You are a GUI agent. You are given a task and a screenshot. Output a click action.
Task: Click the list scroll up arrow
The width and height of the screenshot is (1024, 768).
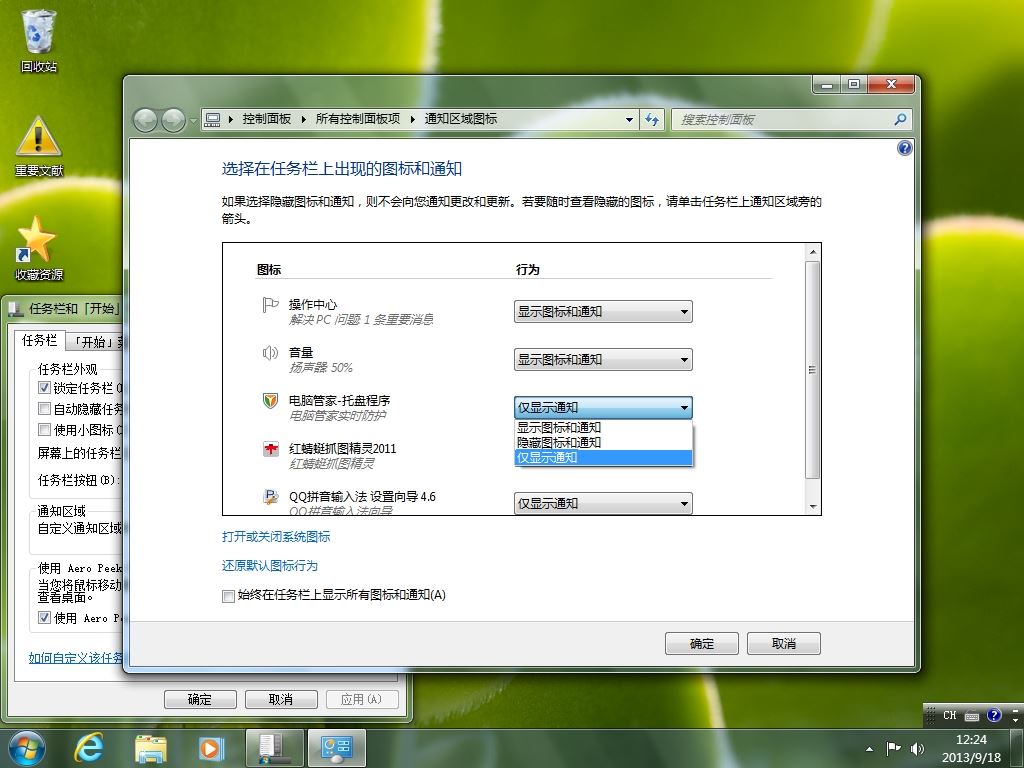point(812,252)
